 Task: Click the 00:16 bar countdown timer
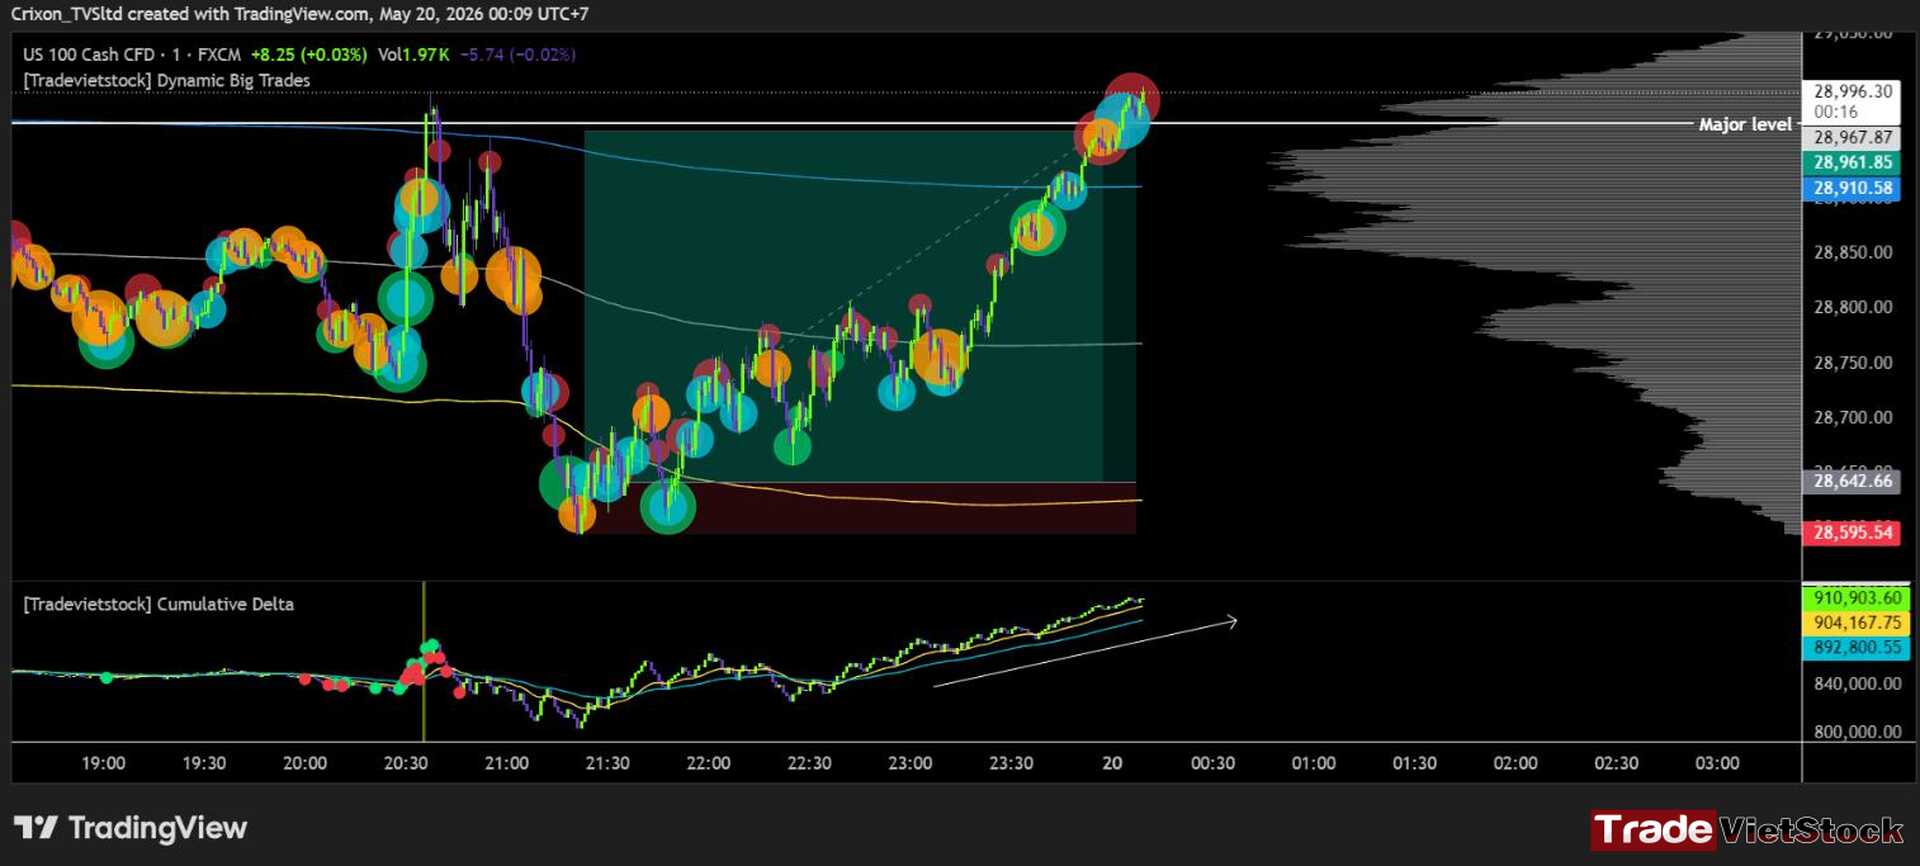coord(1836,112)
